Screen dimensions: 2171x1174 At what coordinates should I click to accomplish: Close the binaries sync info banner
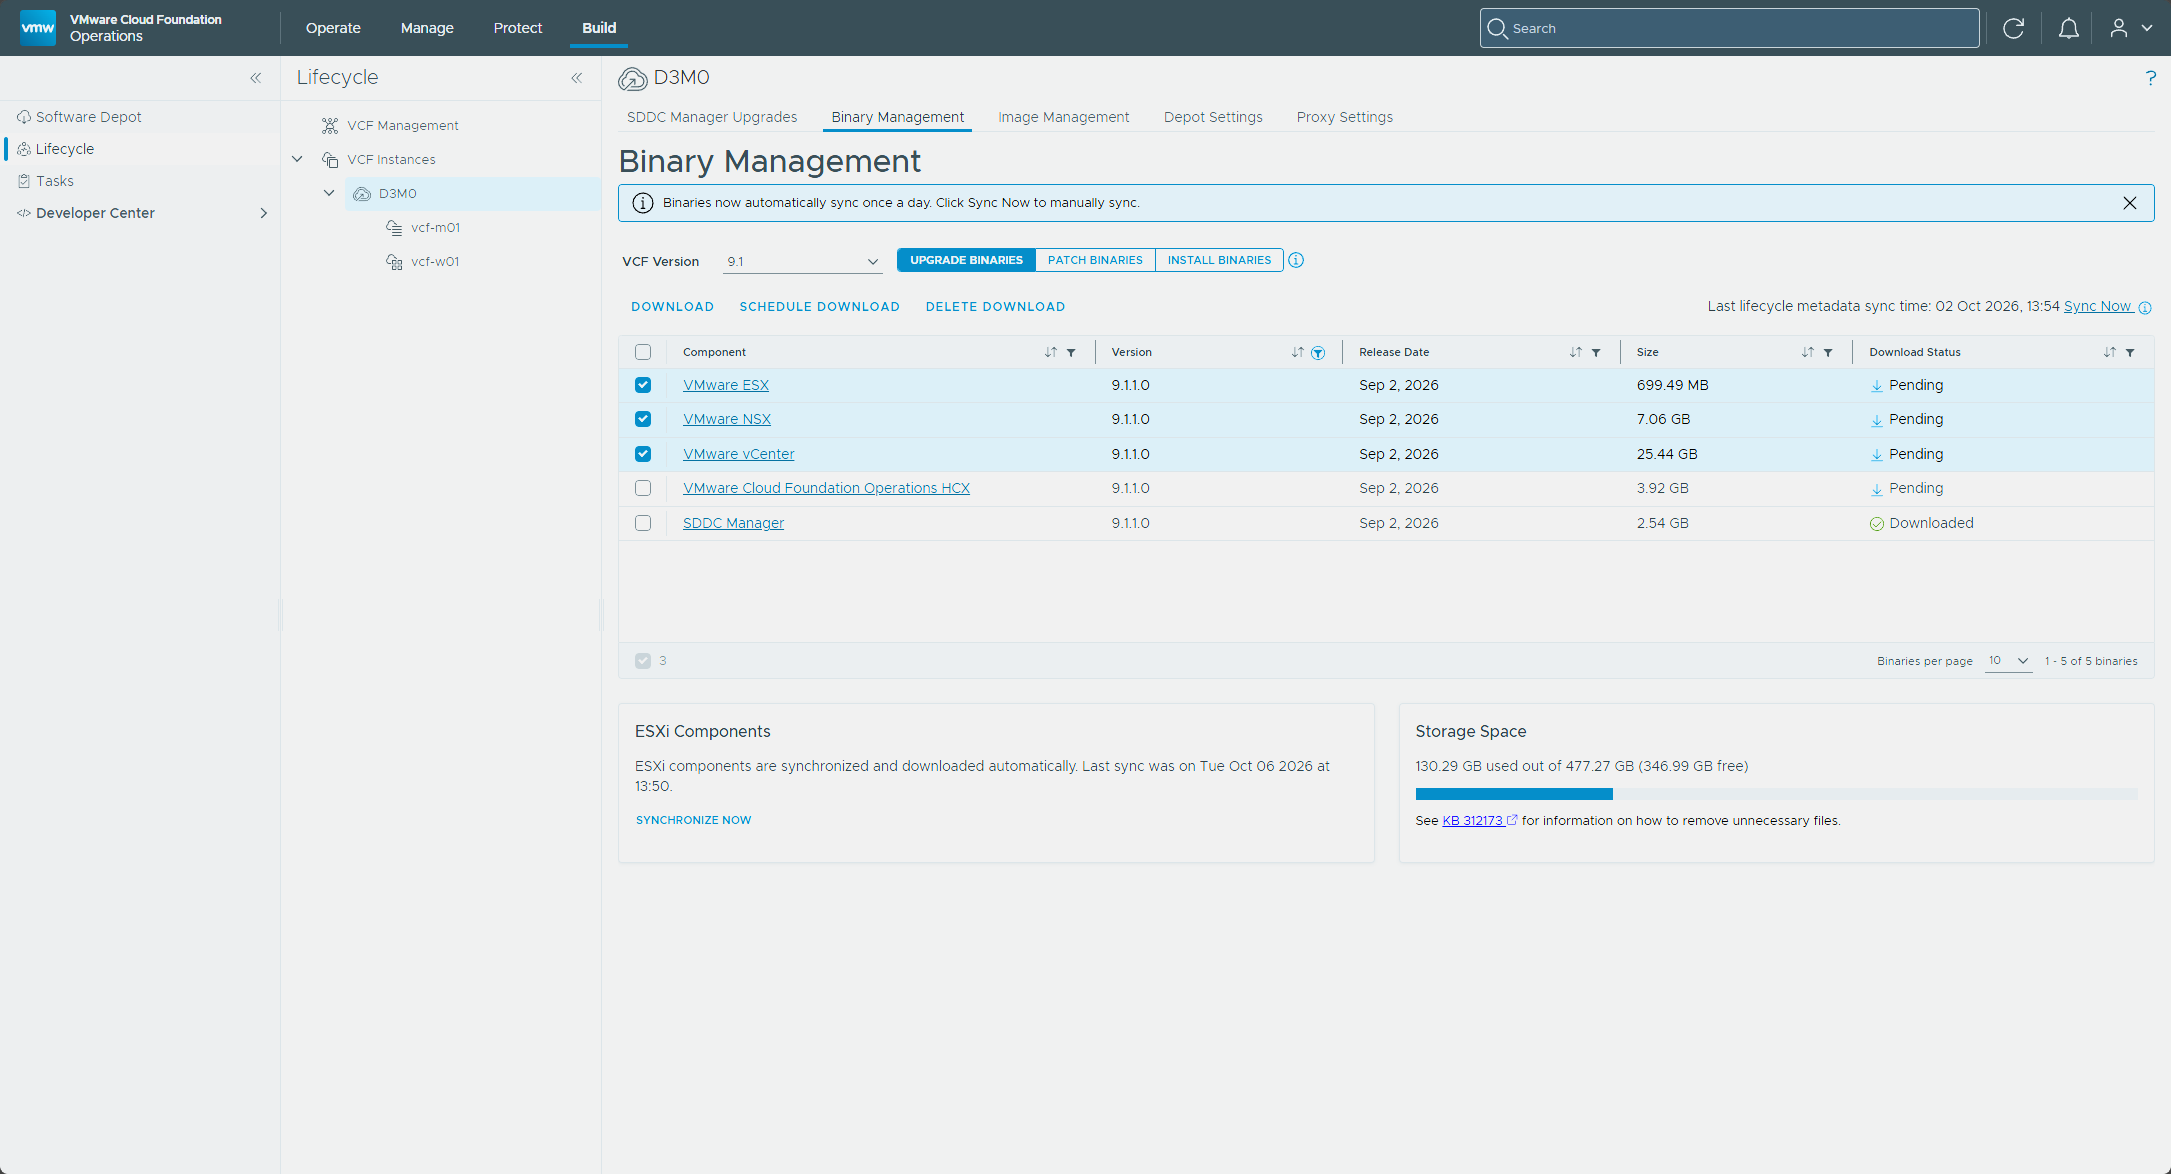tap(2130, 203)
